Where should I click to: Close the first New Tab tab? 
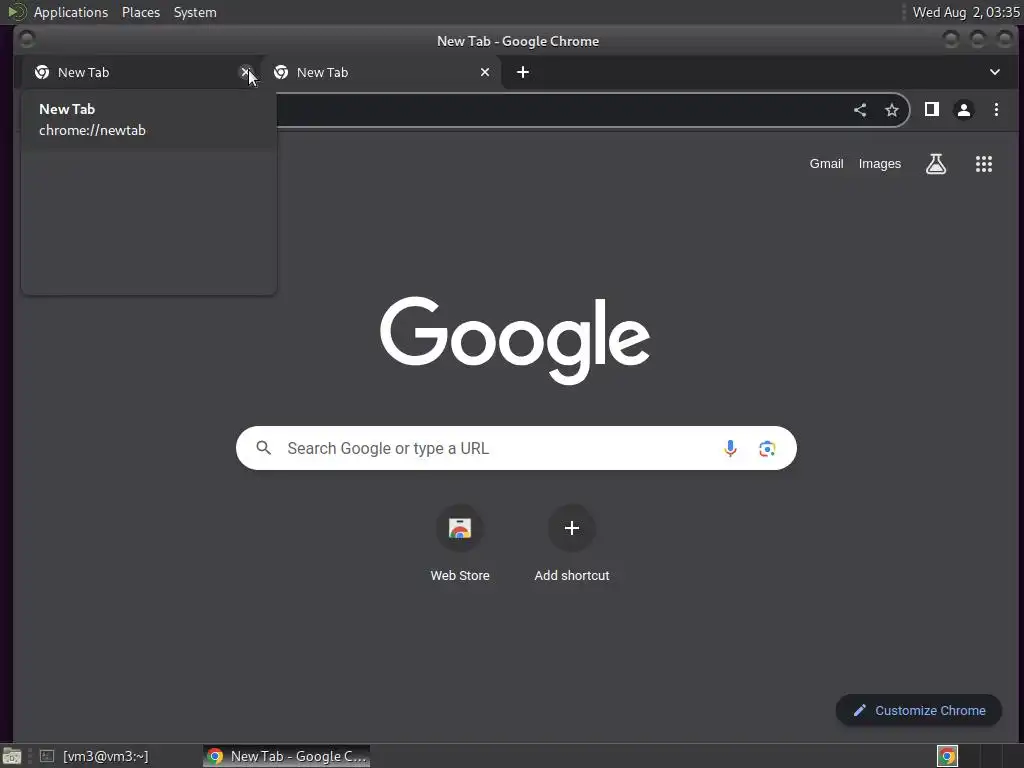tap(246, 72)
